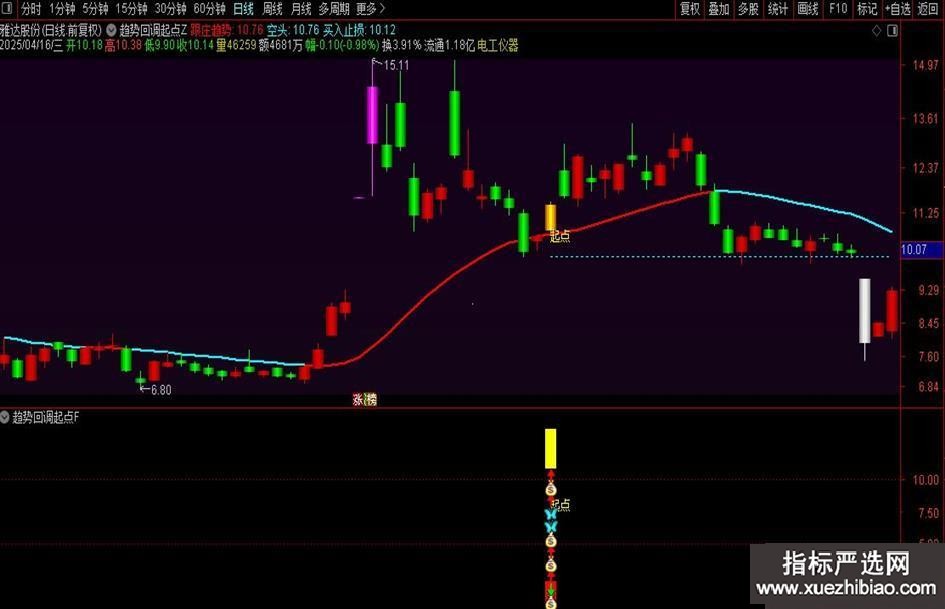This screenshot has height=609, width=945.
Task: Switch to the 周线 weekly chart
Action: tap(272, 9)
